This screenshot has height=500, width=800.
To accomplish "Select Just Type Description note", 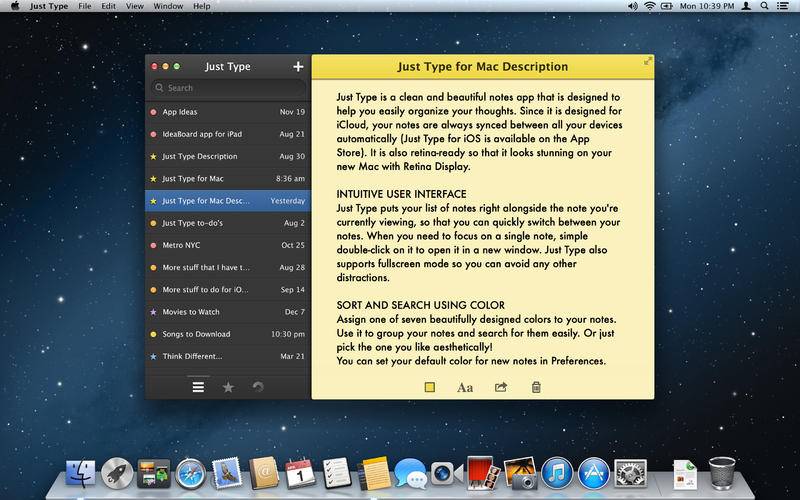I will point(228,156).
